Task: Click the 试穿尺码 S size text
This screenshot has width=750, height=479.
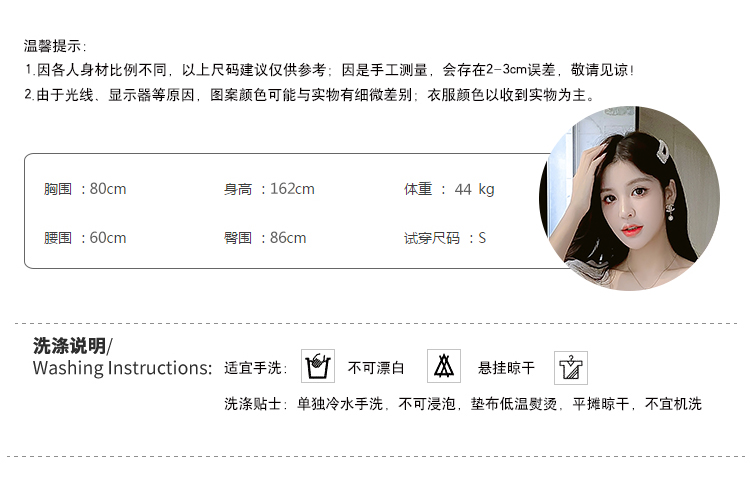Action: (x=445, y=238)
